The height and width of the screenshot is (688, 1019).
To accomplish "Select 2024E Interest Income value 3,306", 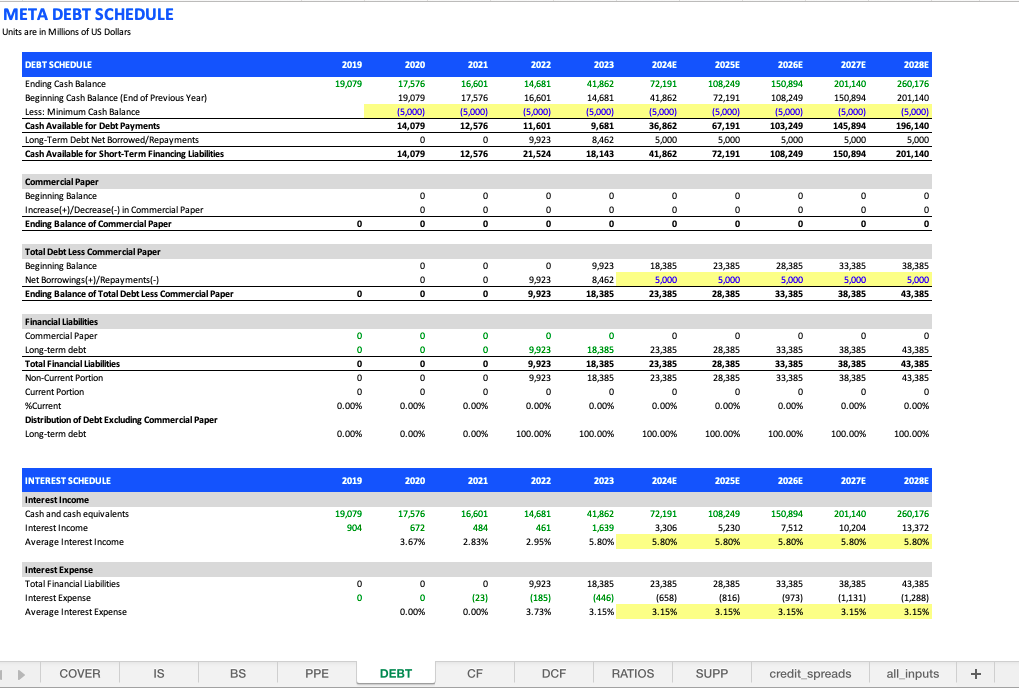I will click(x=665, y=528).
